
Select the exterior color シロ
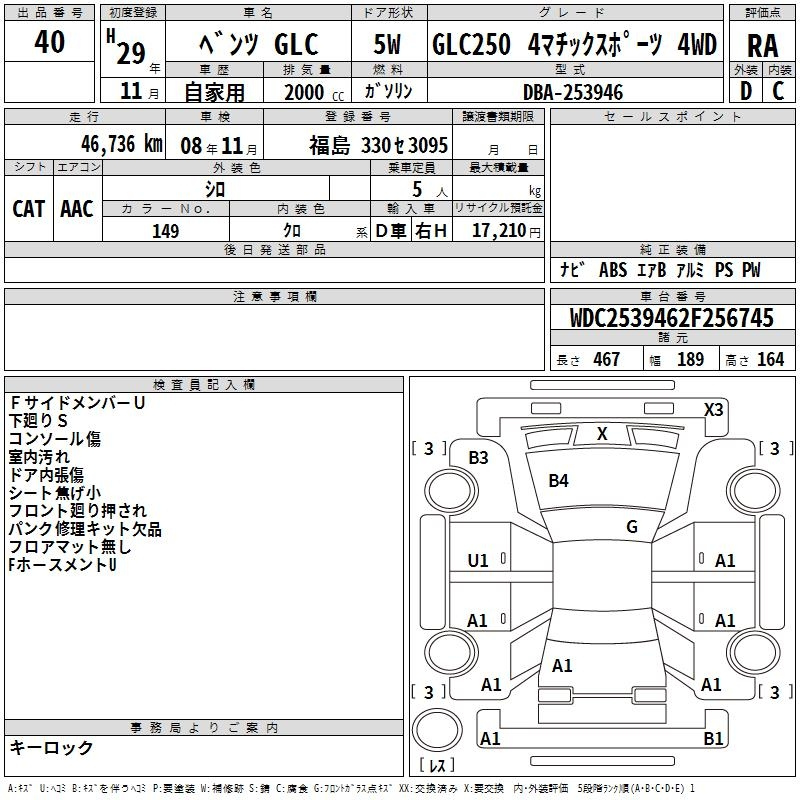(215, 189)
